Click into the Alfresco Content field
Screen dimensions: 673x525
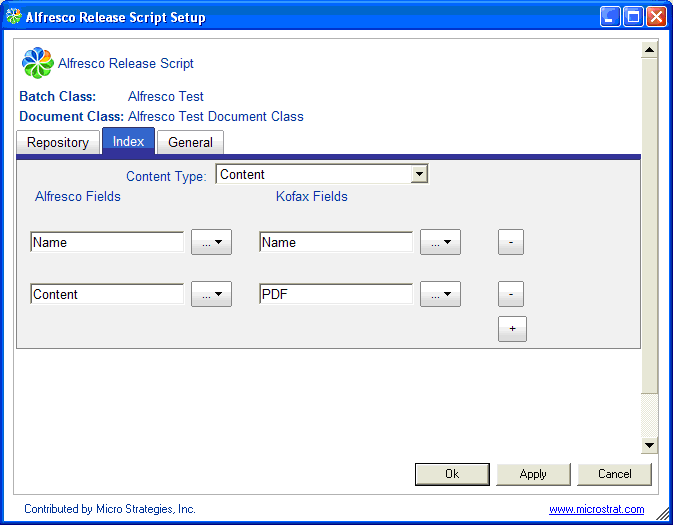[x=107, y=294]
